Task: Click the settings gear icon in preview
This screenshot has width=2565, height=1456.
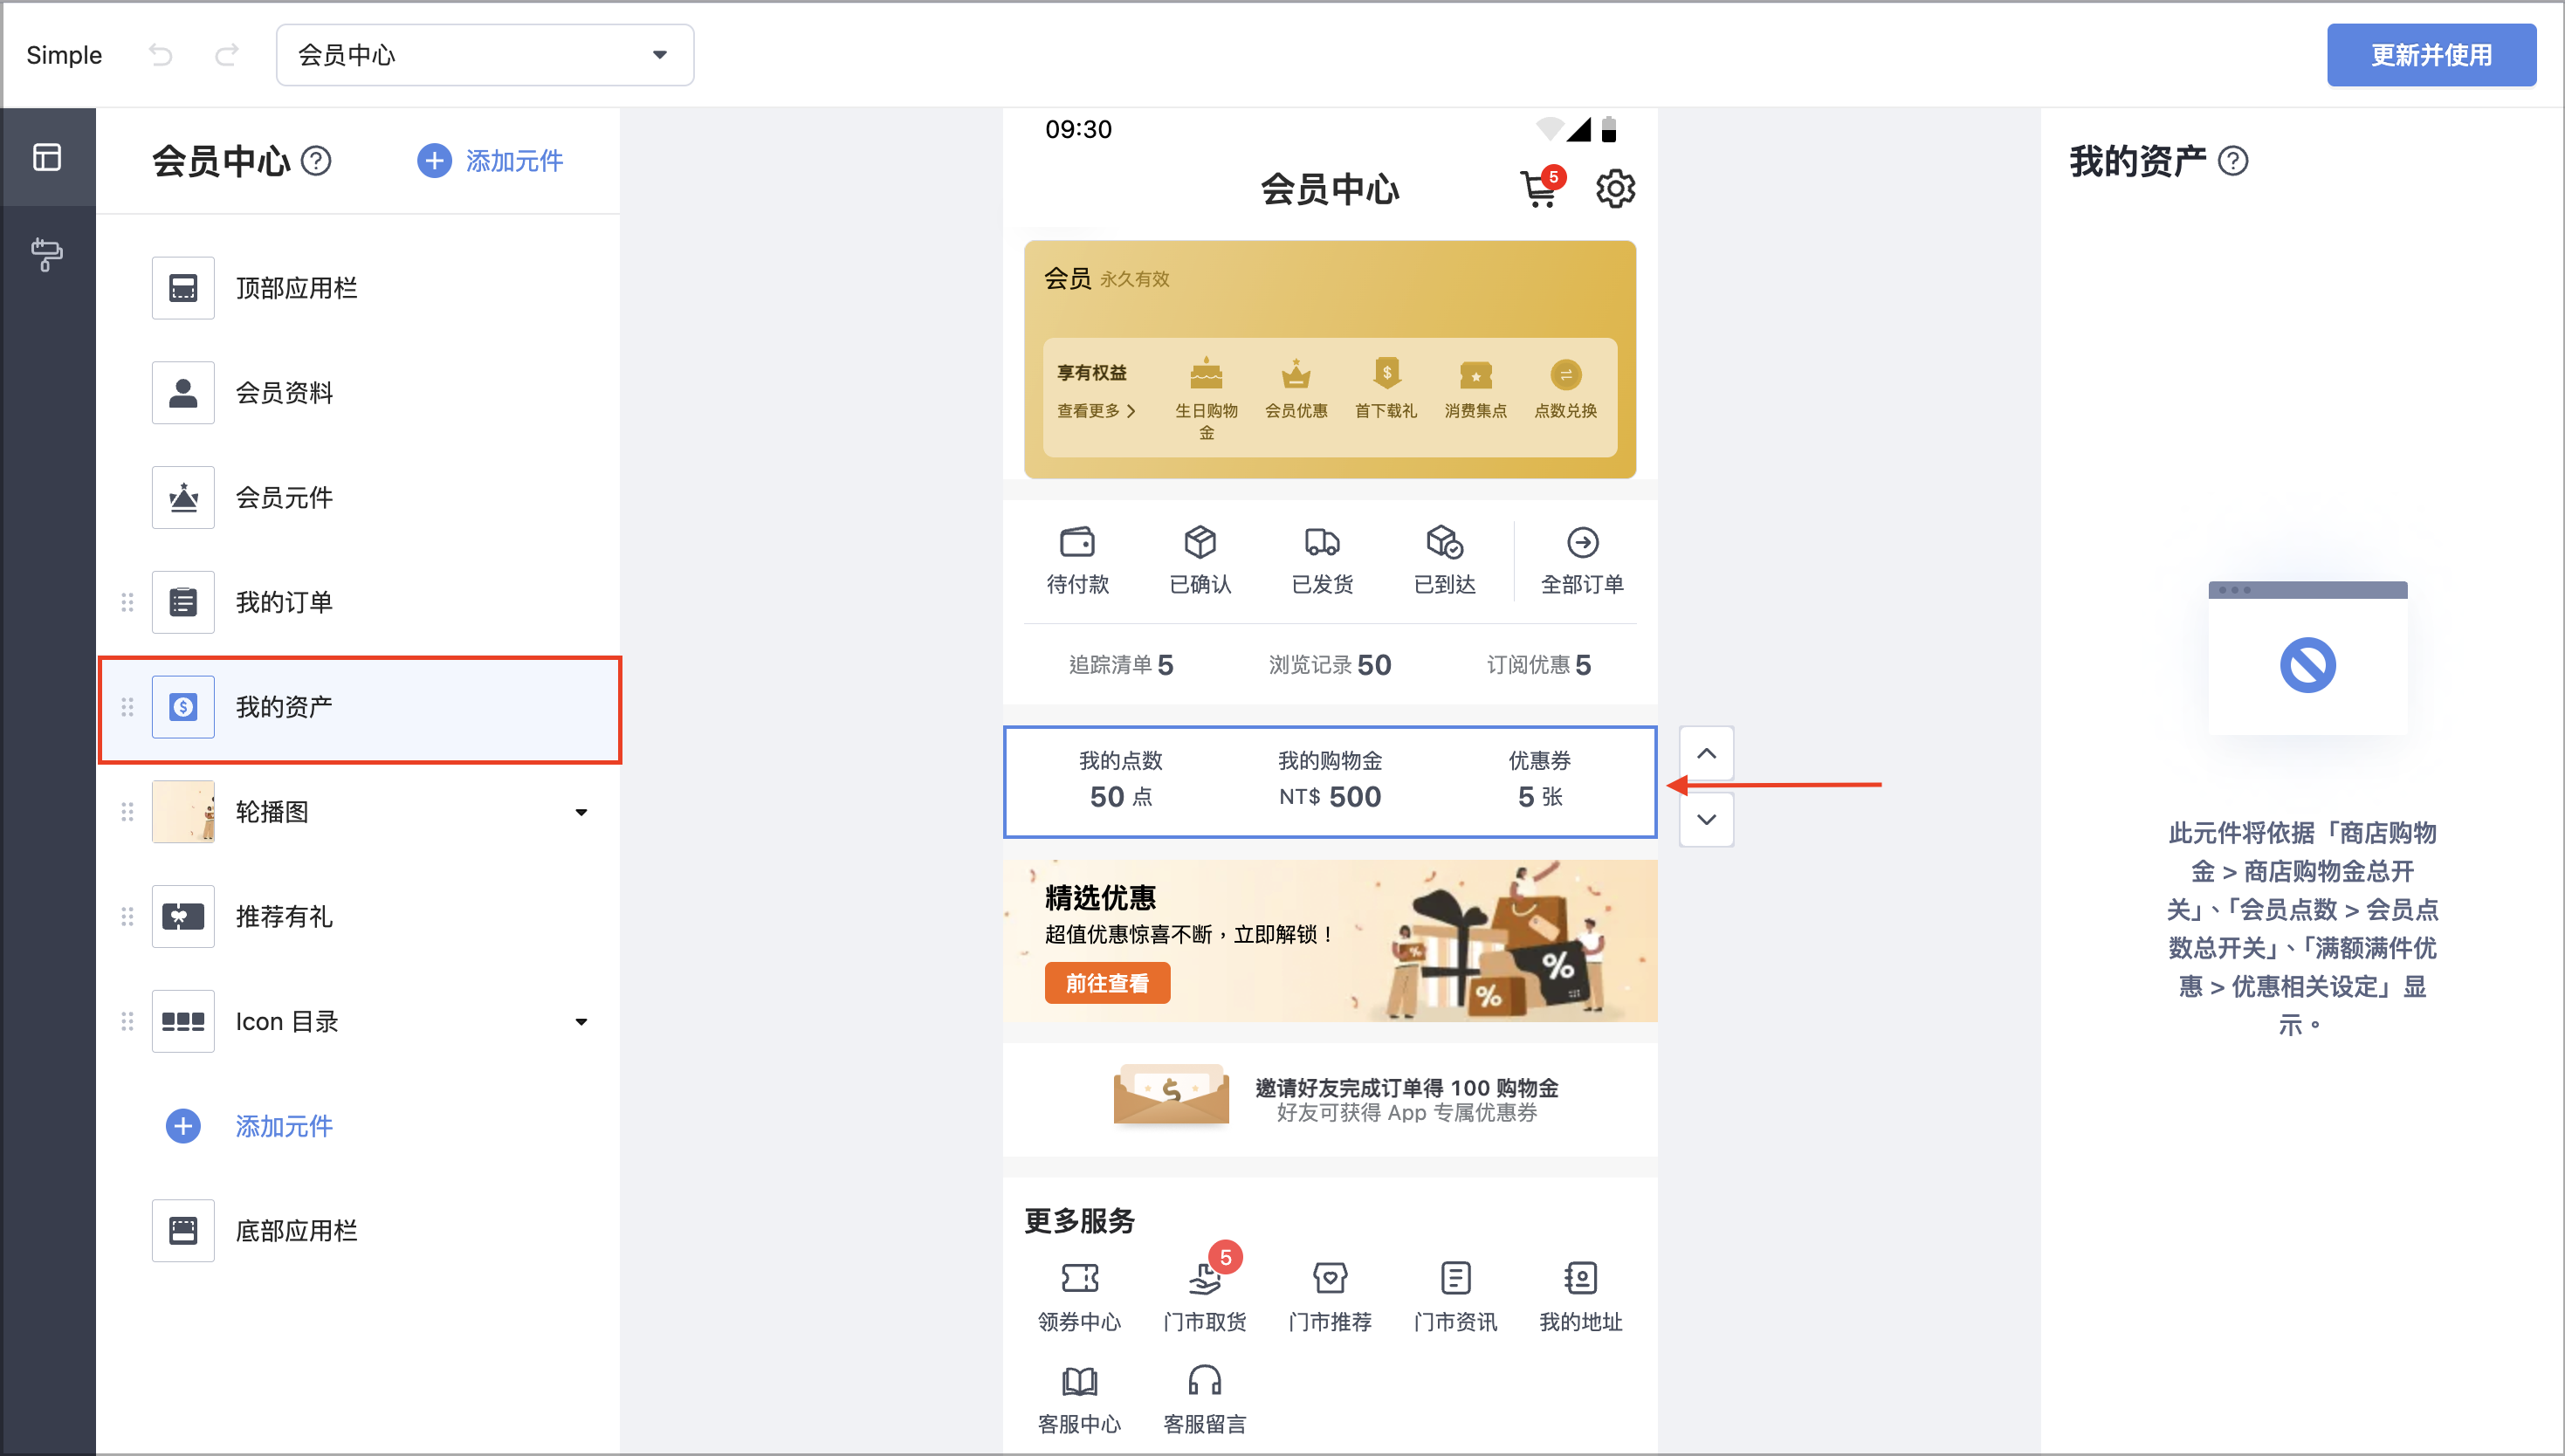Action: point(1615,189)
